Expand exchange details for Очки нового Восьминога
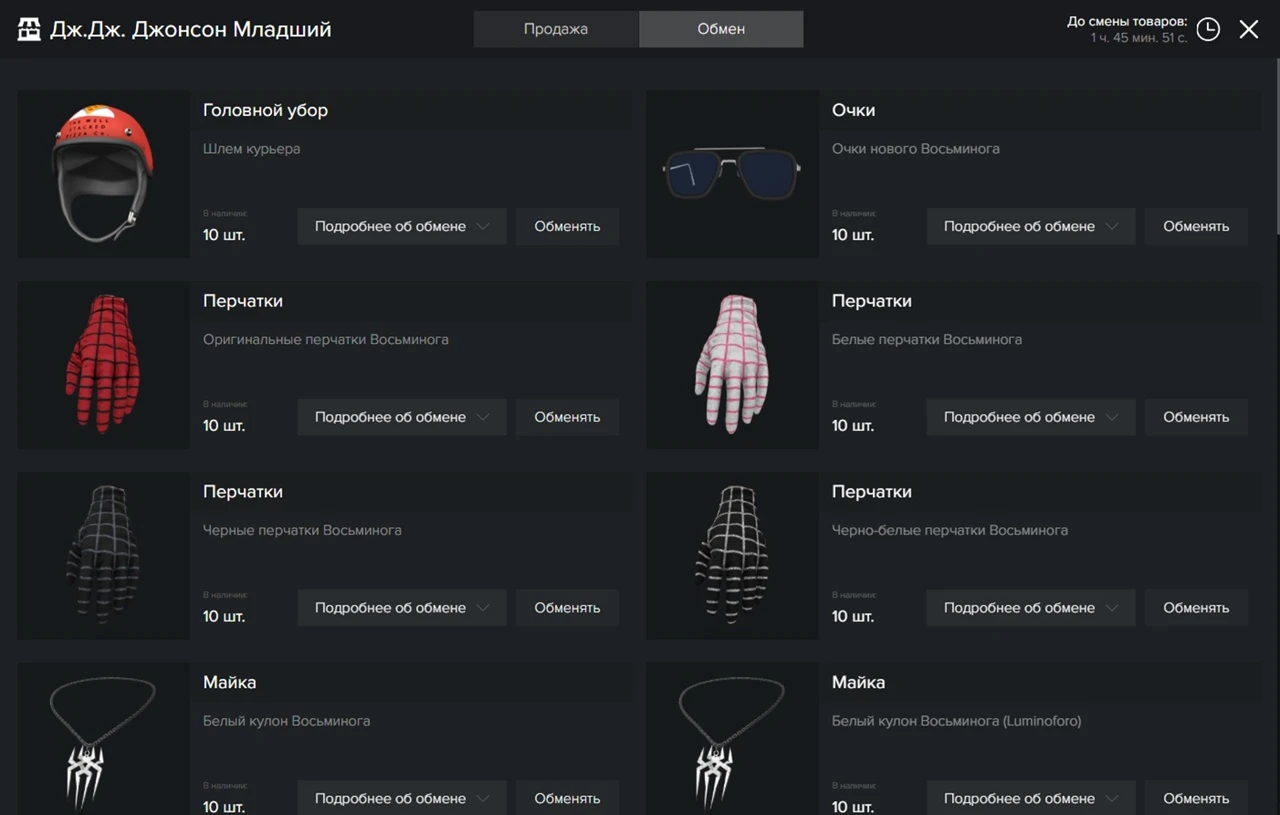 pyautogui.click(x=1030, y=226)
